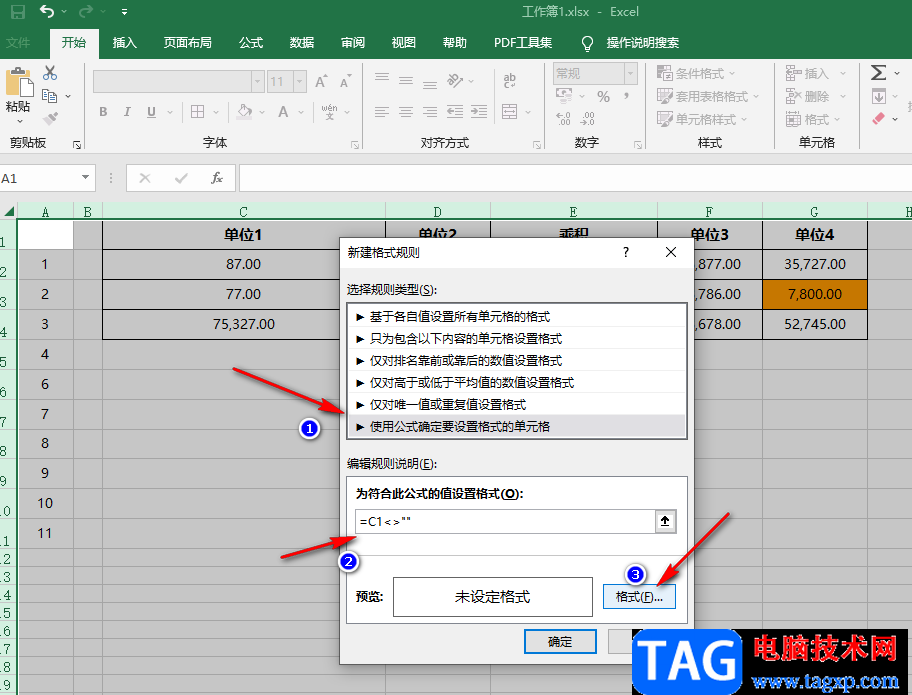912x695 pixels.
Task: Open the Name Box A1 dropdown
Action: point(86,177)
